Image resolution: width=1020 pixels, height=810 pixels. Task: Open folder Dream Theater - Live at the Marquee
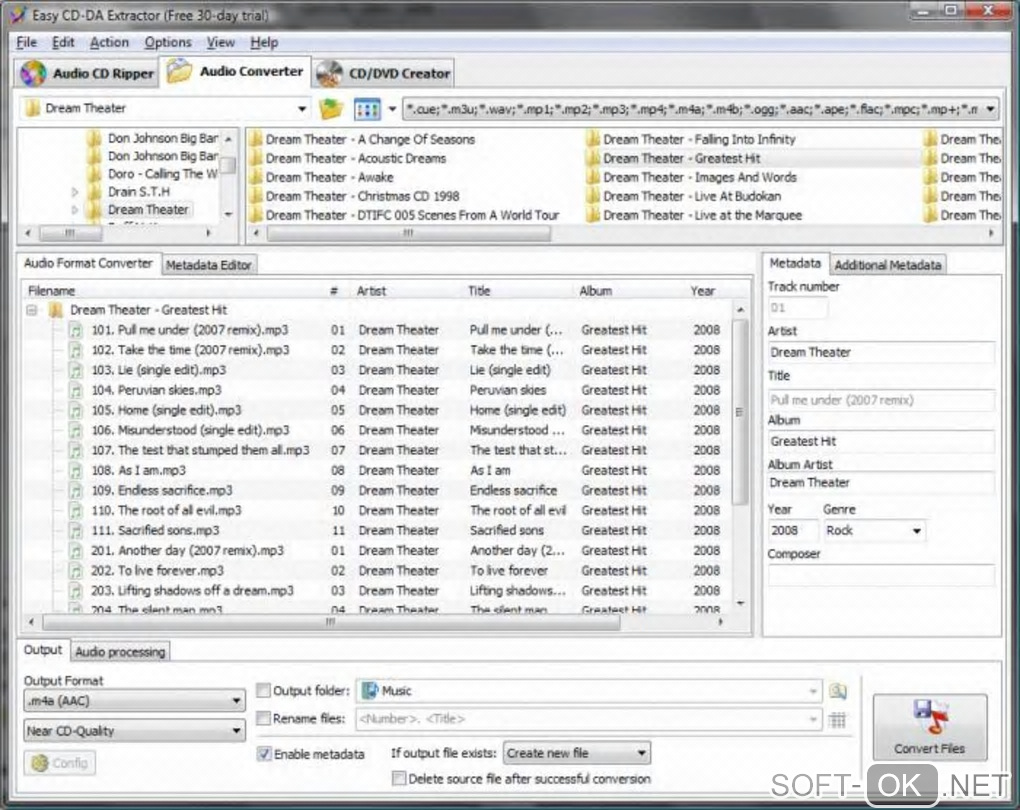(693, 215)
